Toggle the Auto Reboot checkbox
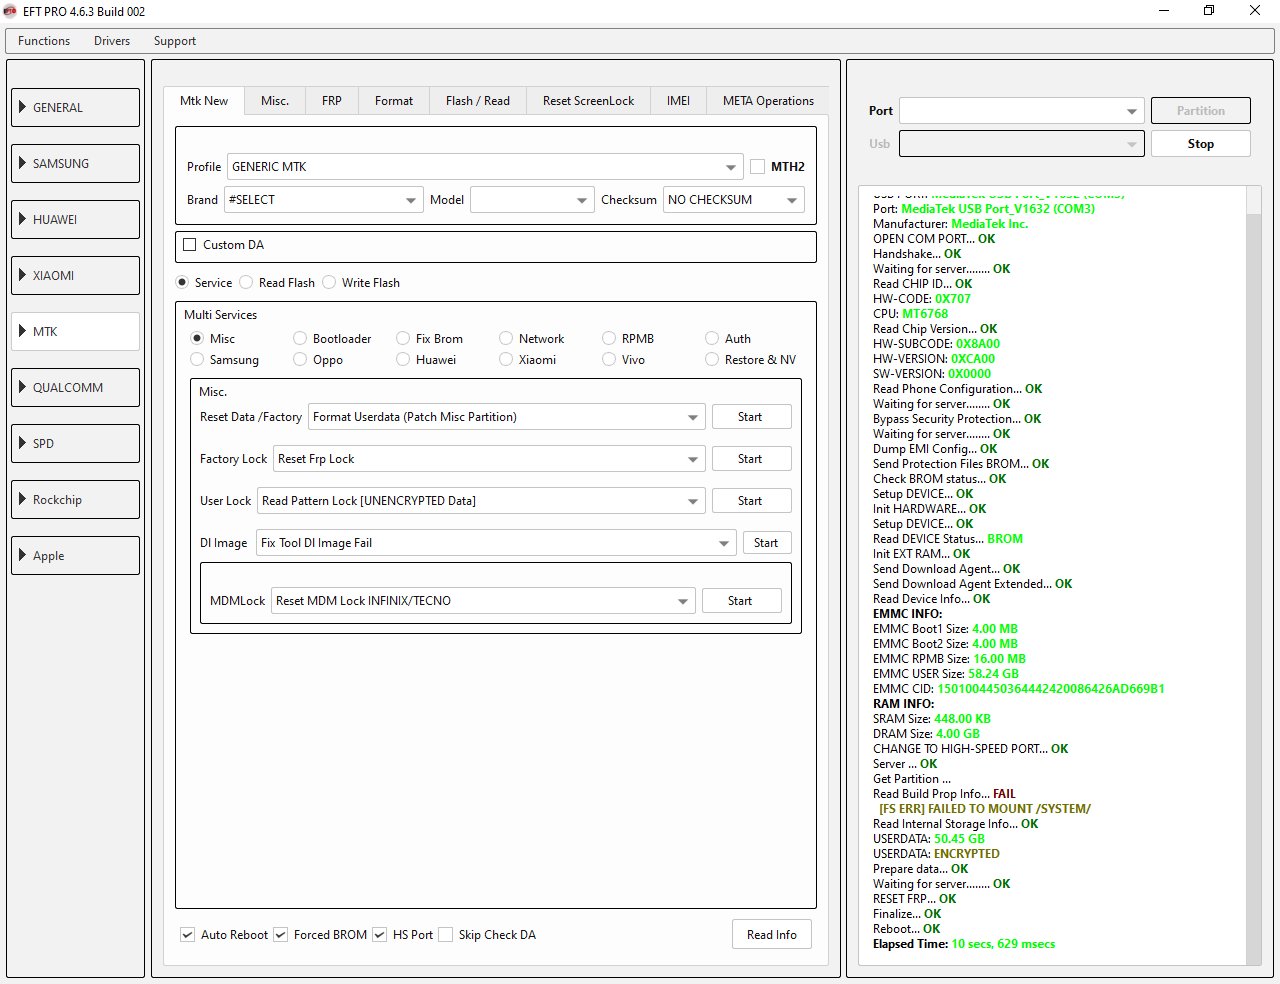The height and width of the screenshot is (984, 1280). (188, 935)
